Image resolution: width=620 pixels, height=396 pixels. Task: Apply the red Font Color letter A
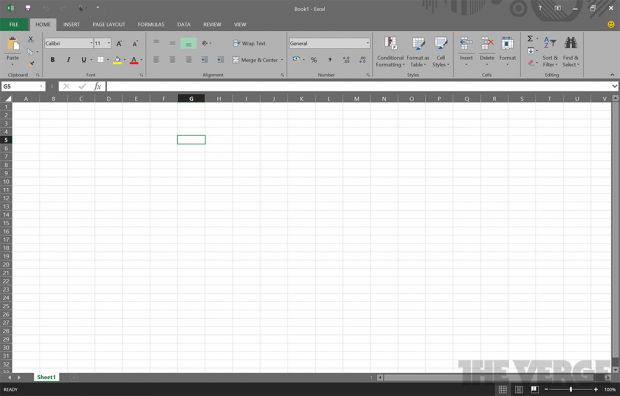click(x=134, y=60)
